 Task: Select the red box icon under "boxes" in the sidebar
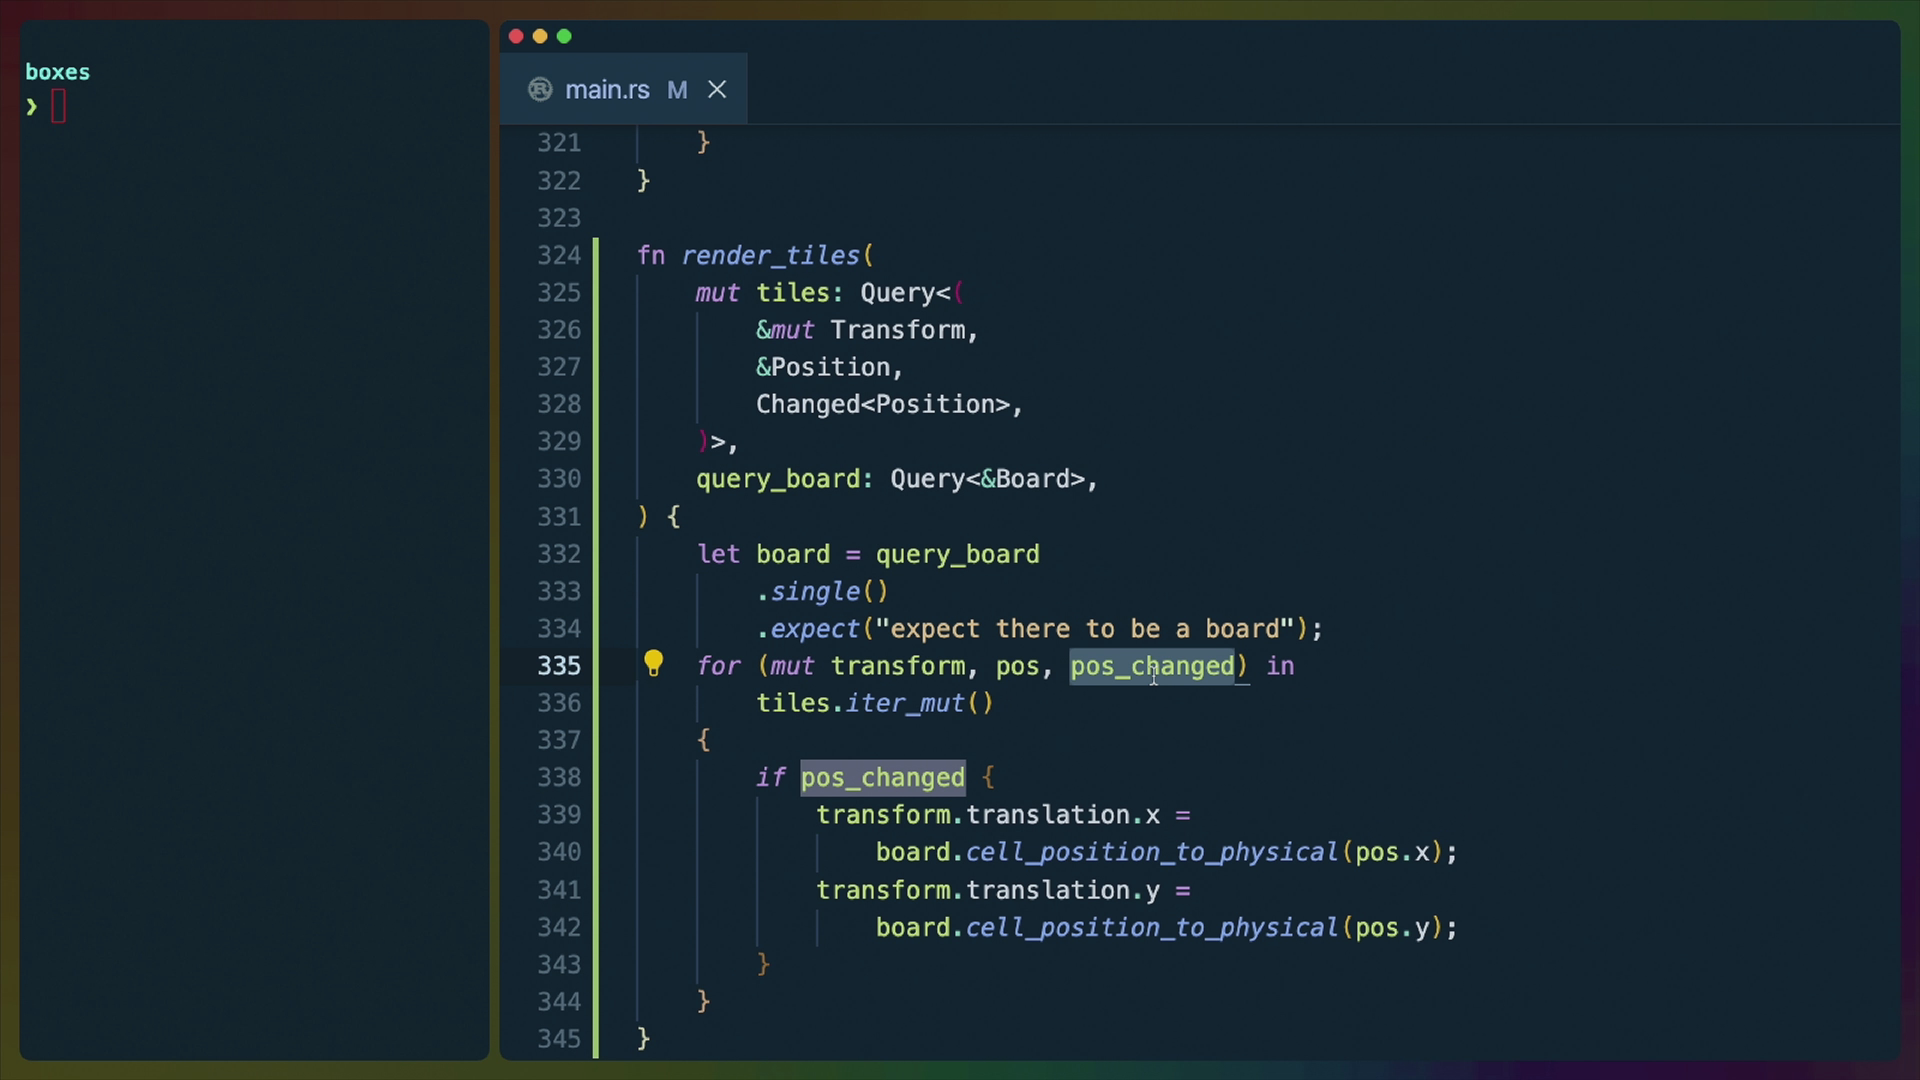[x=59, y=105]
